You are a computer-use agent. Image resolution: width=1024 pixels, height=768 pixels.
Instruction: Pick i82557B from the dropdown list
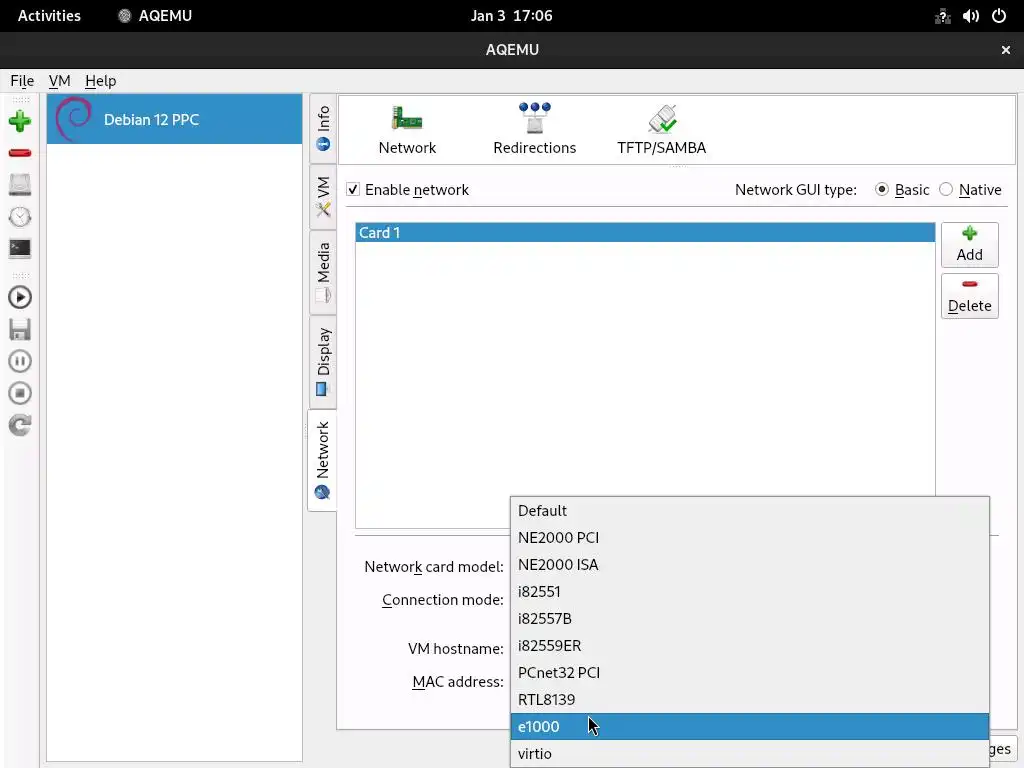[x=750, y=618]
